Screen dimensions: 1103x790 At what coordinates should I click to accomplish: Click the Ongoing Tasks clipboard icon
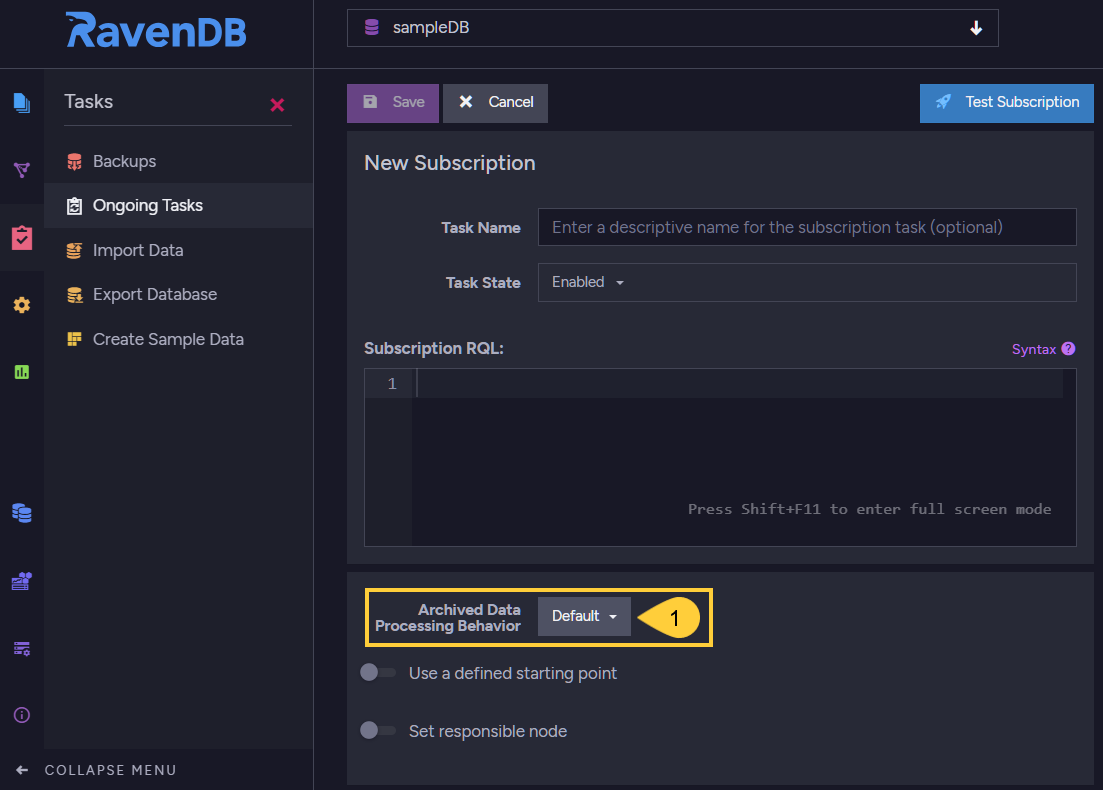[74, 206]
